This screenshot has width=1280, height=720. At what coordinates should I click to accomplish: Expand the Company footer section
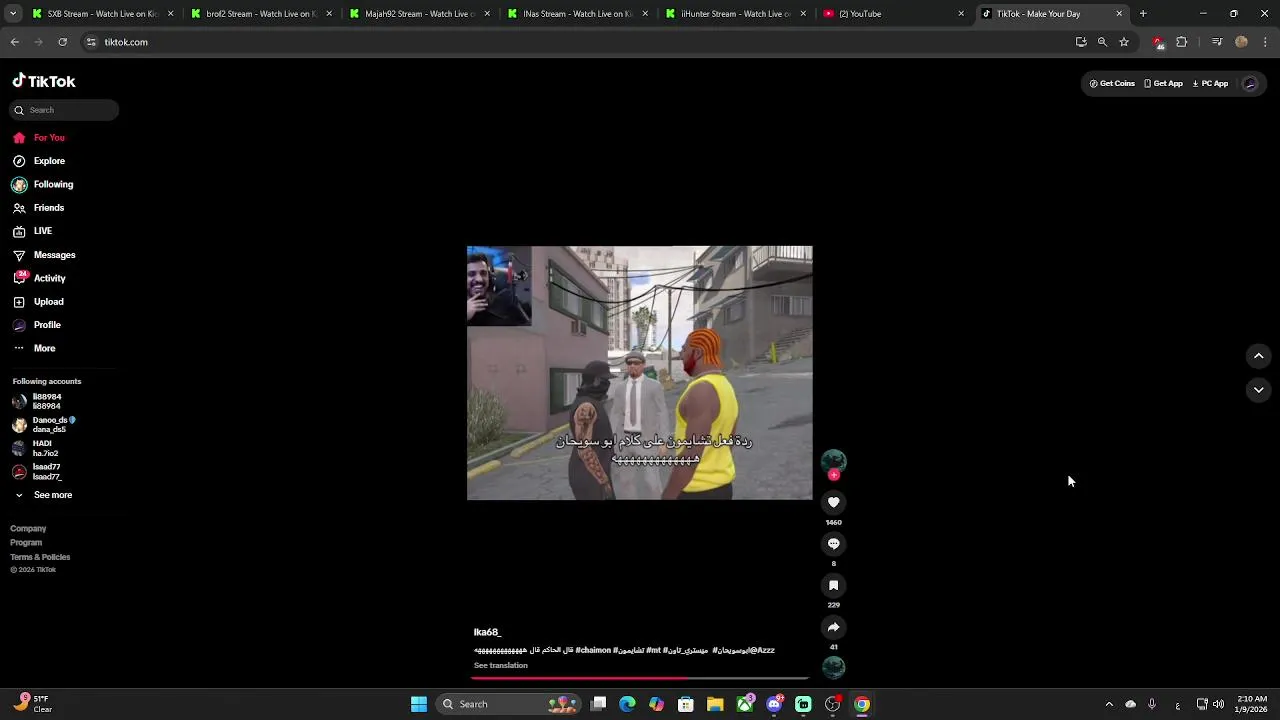pos(28,528)
